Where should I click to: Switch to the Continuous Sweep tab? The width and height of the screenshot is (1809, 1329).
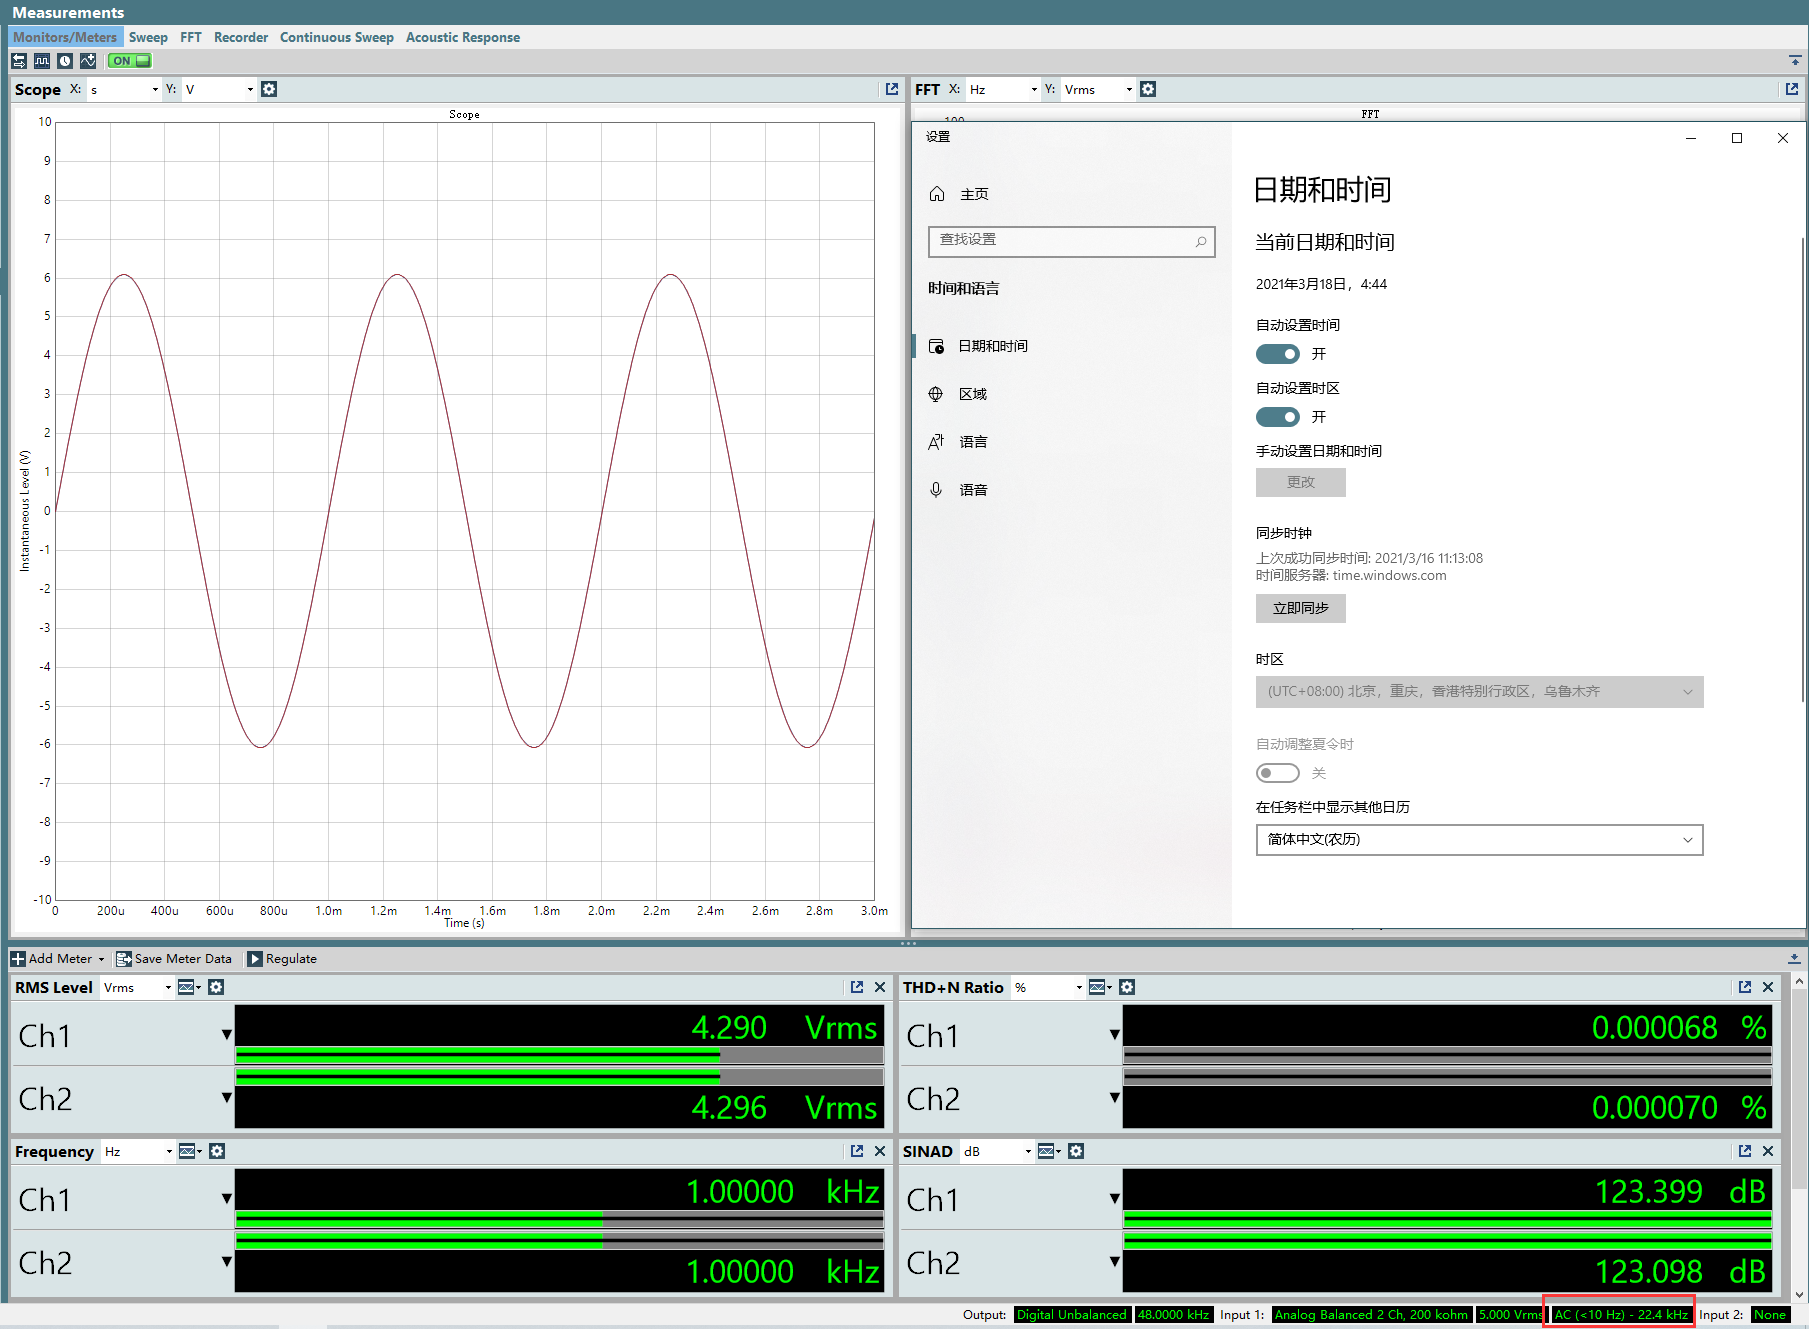[x=337, y=37]
